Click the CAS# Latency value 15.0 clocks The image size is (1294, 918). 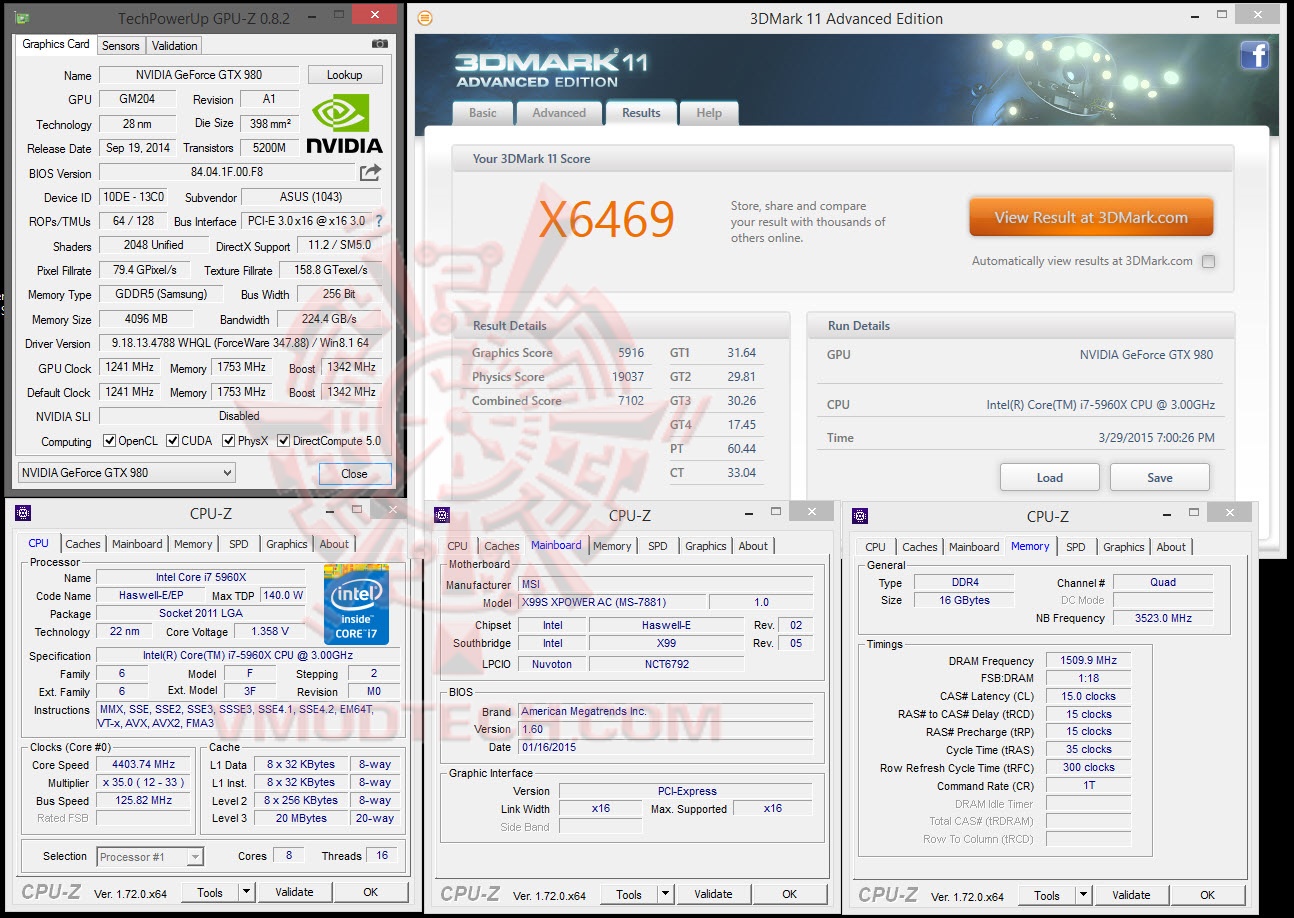tap(1088, 696)
